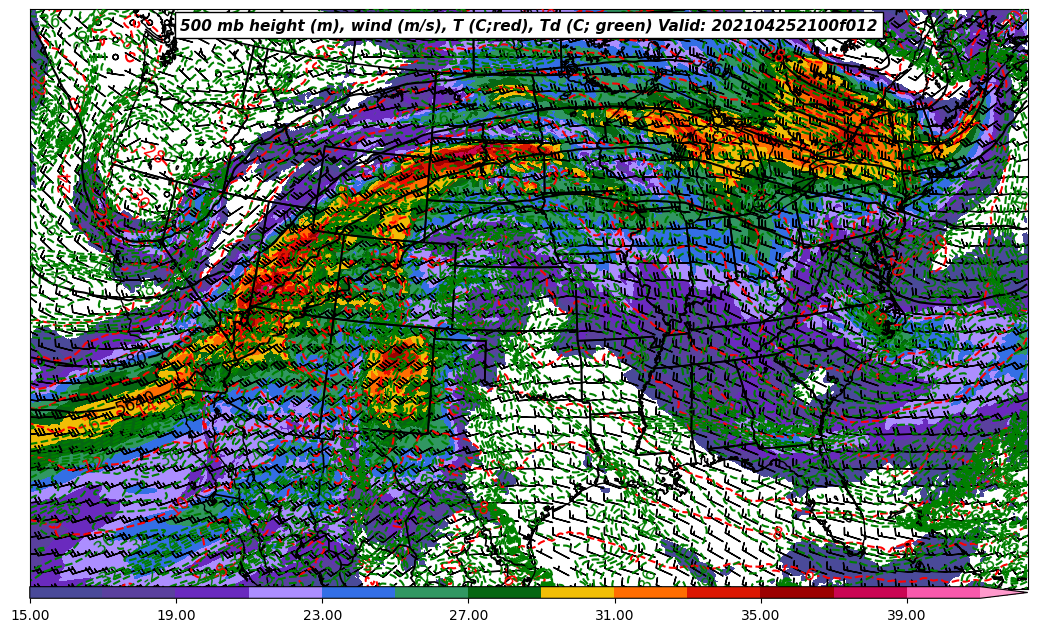Image resolution: width=1037 pixels, height=632 pixels.
Task: Click the 19.00 colorbar tick label
Action: pos(176,616)
